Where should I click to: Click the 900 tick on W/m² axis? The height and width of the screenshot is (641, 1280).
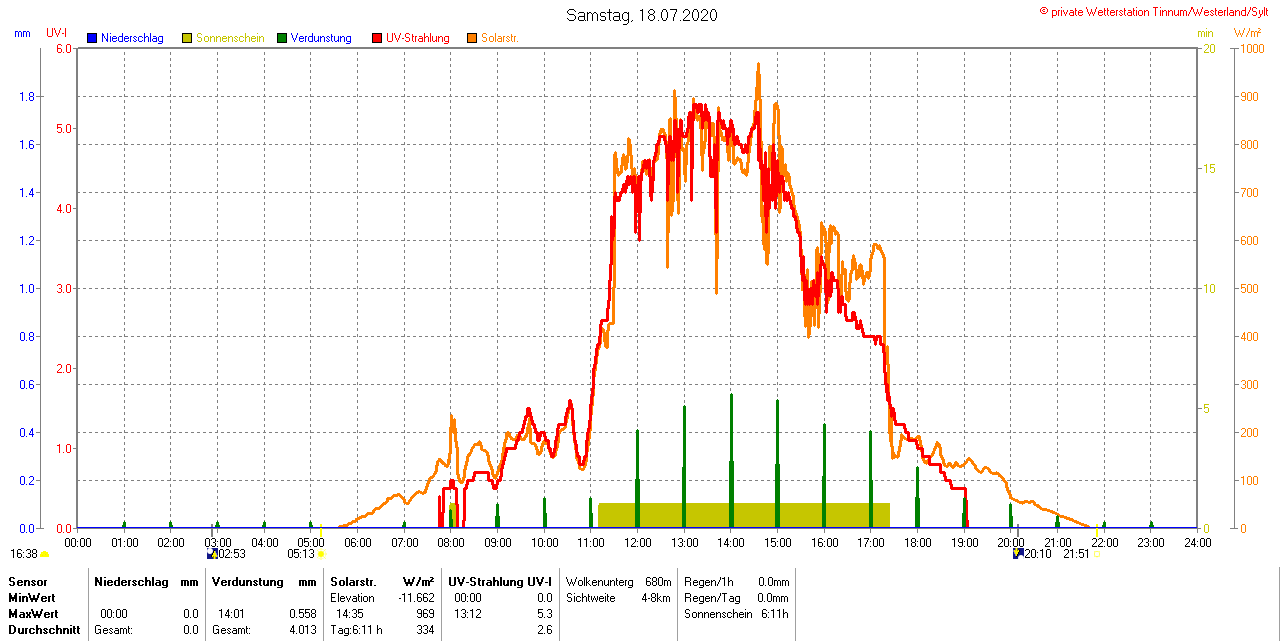1249,97
